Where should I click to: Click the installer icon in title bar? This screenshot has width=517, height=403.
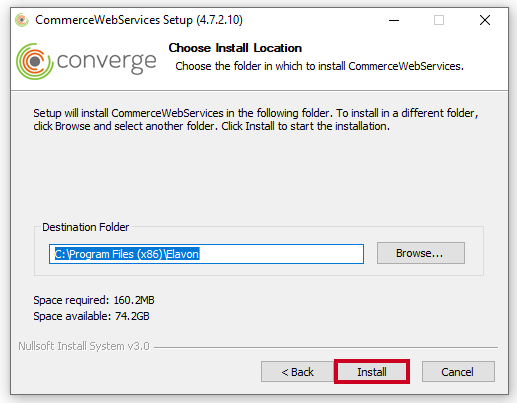click(x=22, y=20)
